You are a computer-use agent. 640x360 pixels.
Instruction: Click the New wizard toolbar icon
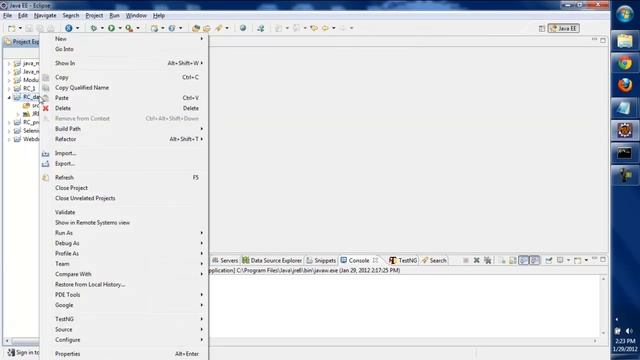tap(12, 28)
